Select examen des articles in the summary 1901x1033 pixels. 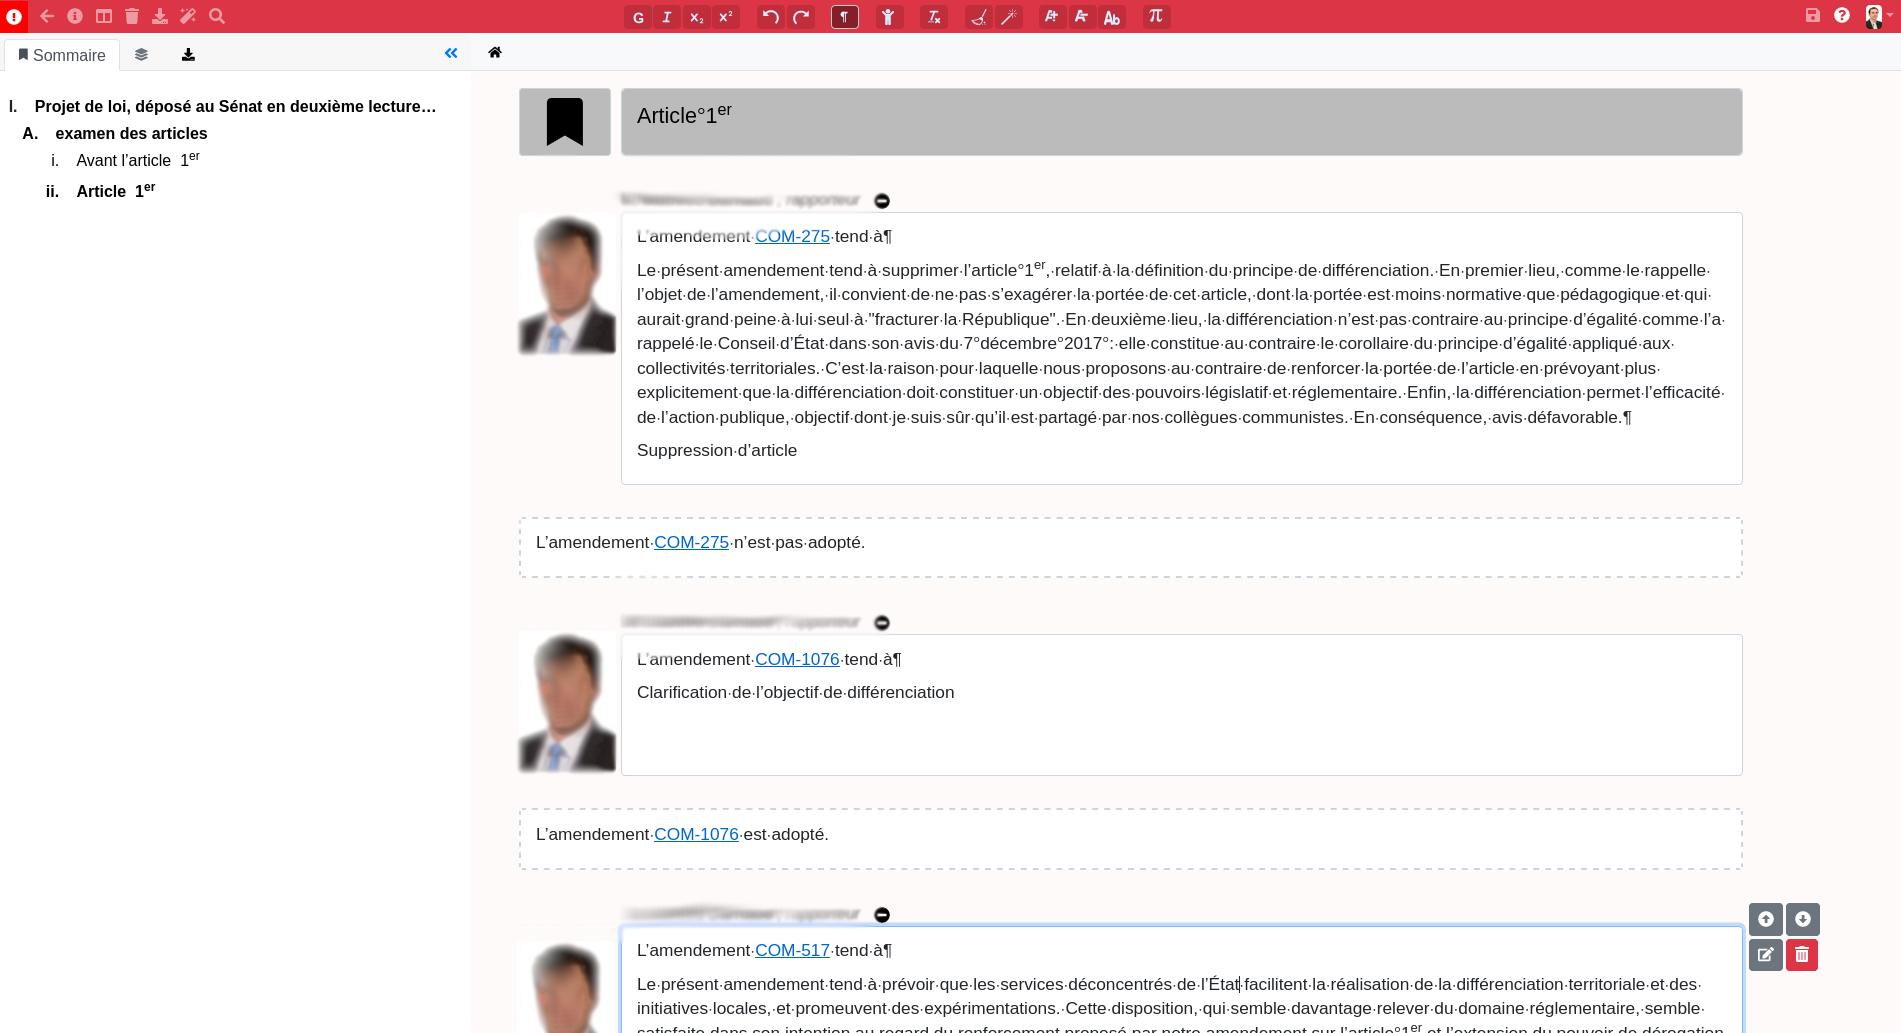(131, 134)
